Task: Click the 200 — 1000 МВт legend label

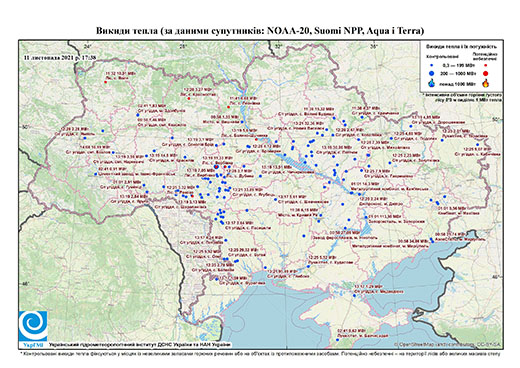Action: pyautogui.click(x=457, y=73)
